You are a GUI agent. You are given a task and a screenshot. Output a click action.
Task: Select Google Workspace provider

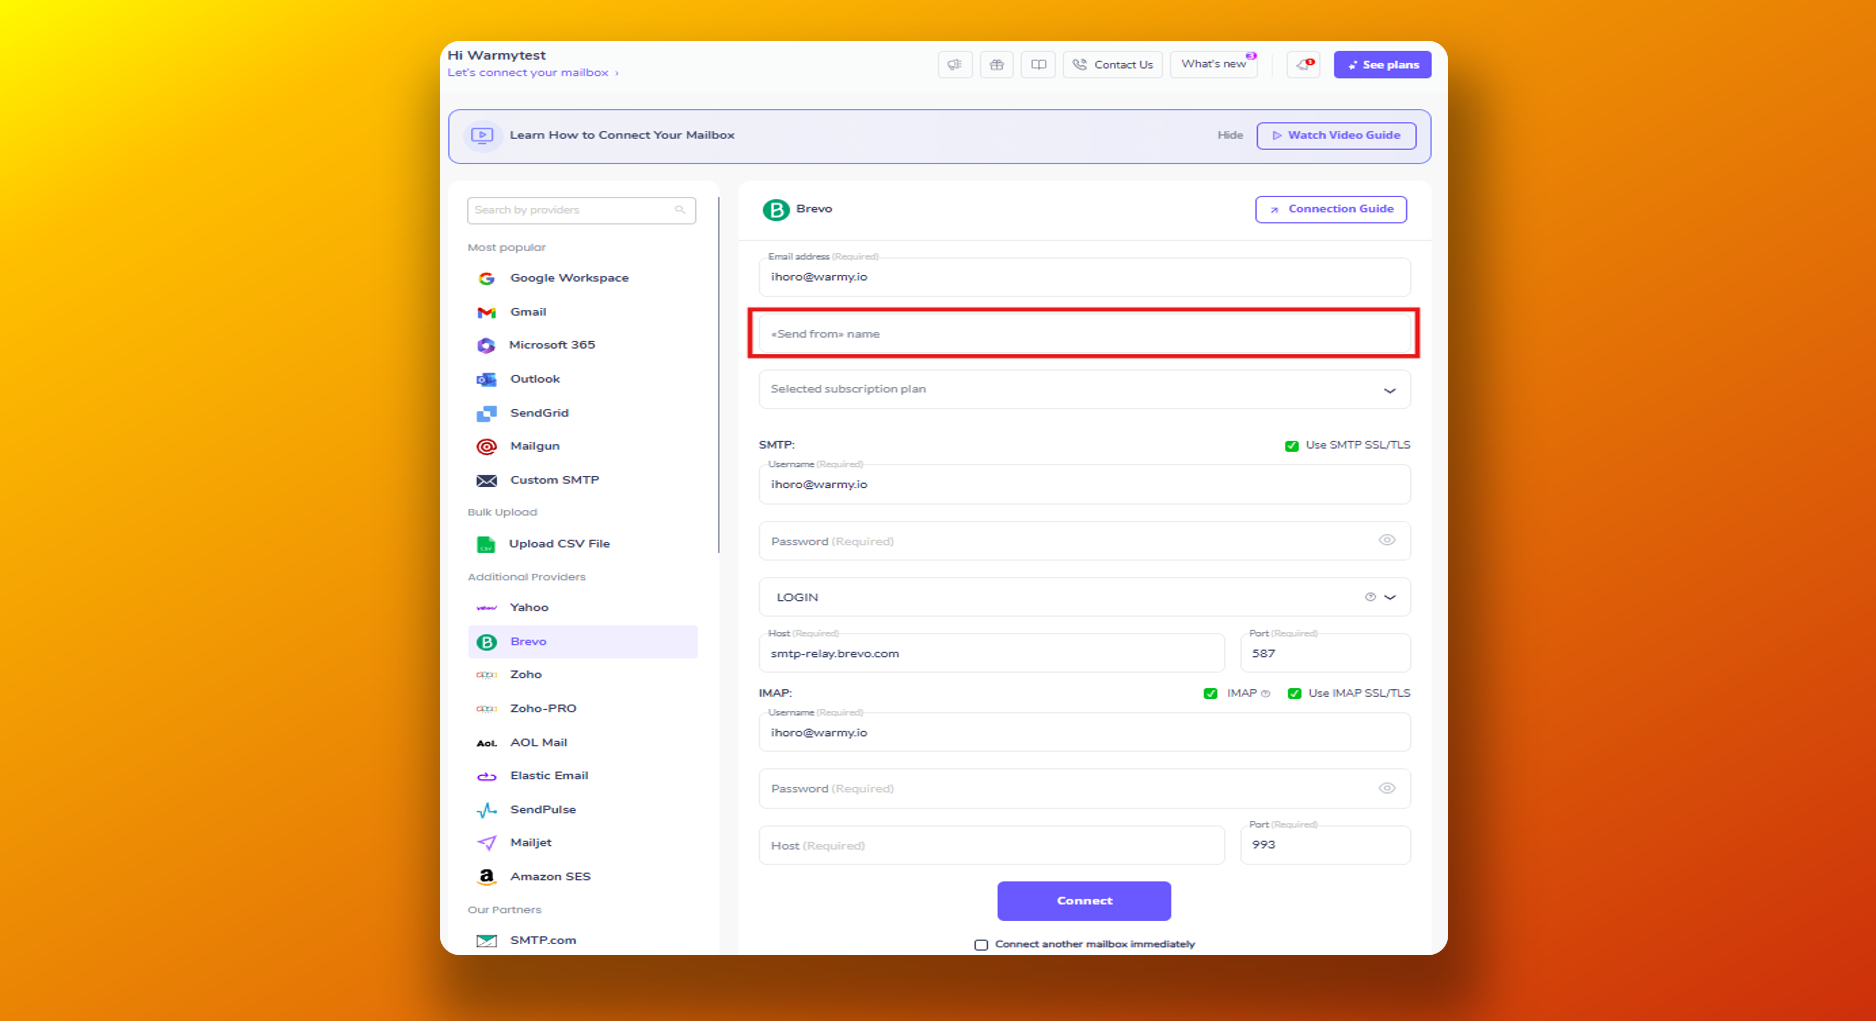coord(582,279)
